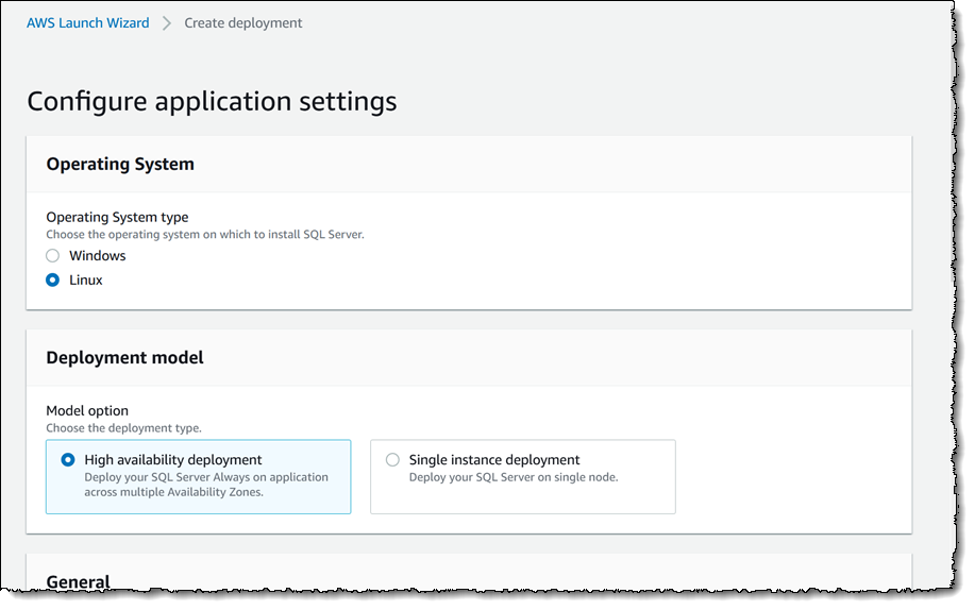Click the Configure application settings page title
The image size is (977, 610).
(x=212, y=101)
